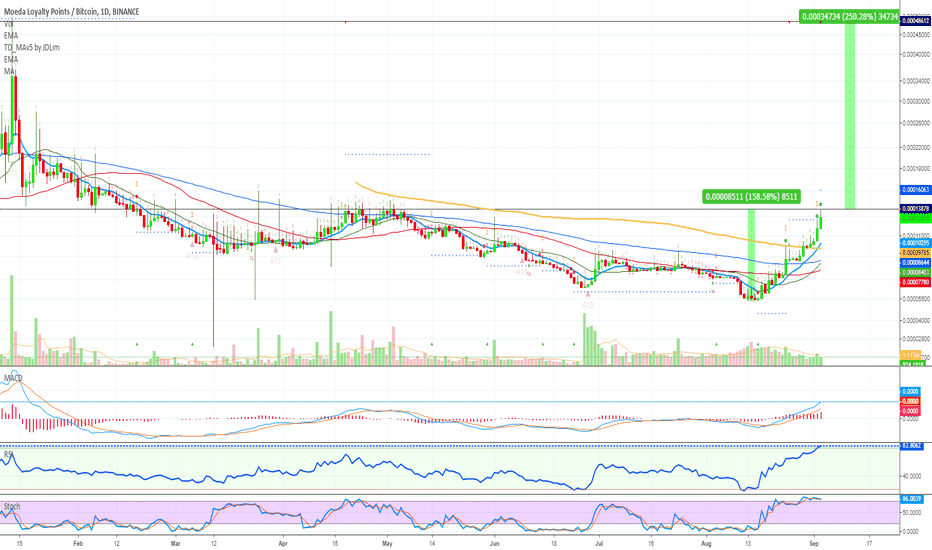
Task: Click the 0.00008403 green price label
Action: pos(915,272)
